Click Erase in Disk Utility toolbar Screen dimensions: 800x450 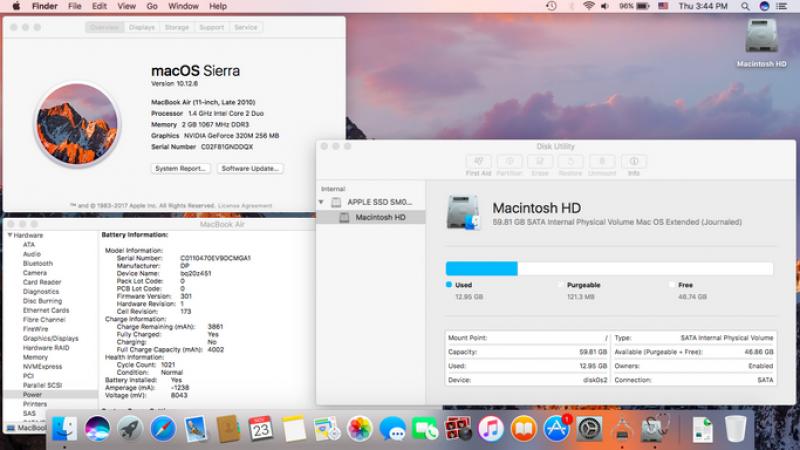540,166
